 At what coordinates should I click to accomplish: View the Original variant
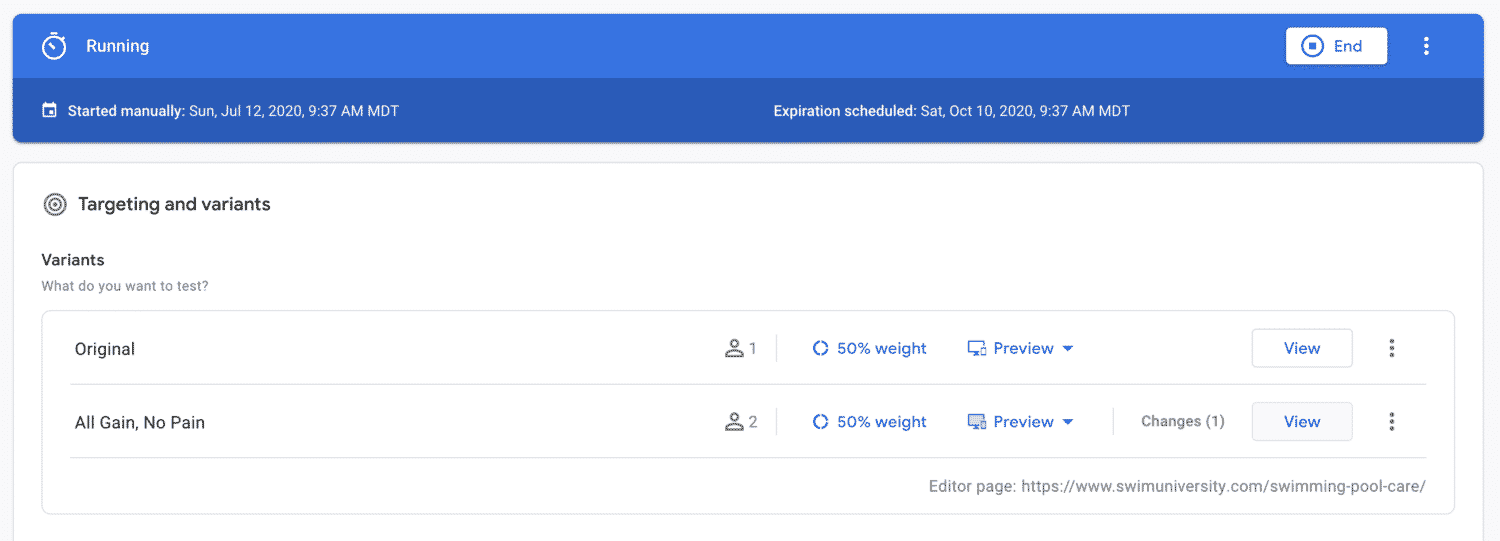coord(1302,348)
